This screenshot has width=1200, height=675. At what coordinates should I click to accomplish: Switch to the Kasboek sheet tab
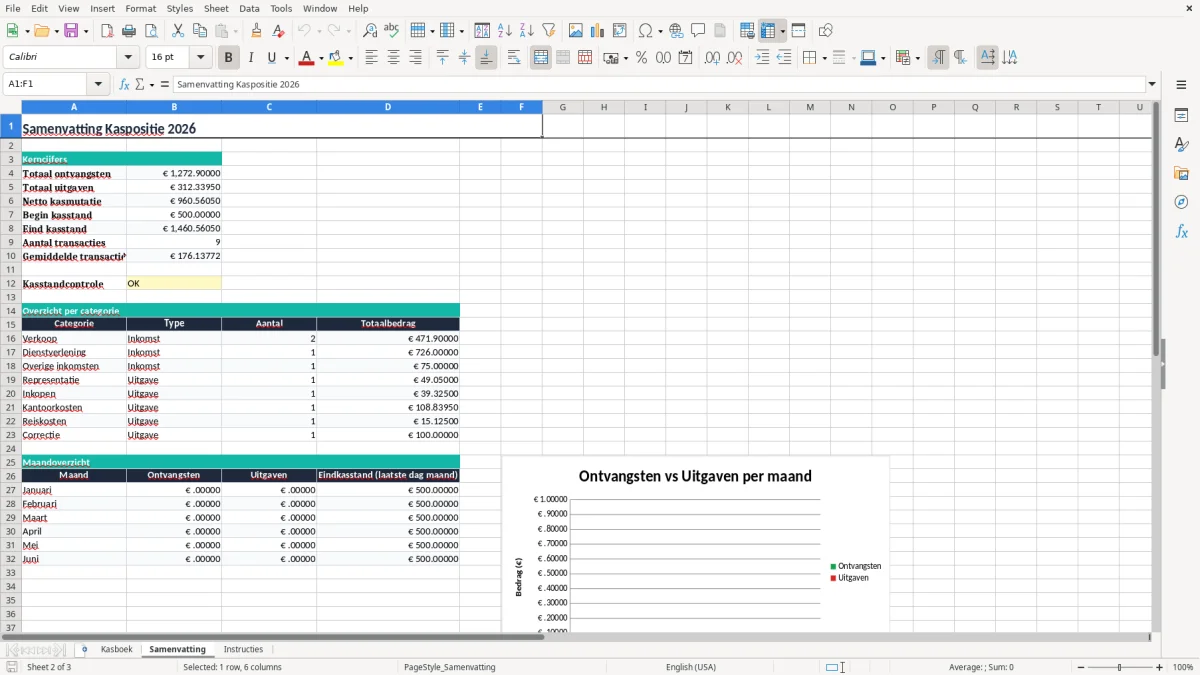[117, 650]
